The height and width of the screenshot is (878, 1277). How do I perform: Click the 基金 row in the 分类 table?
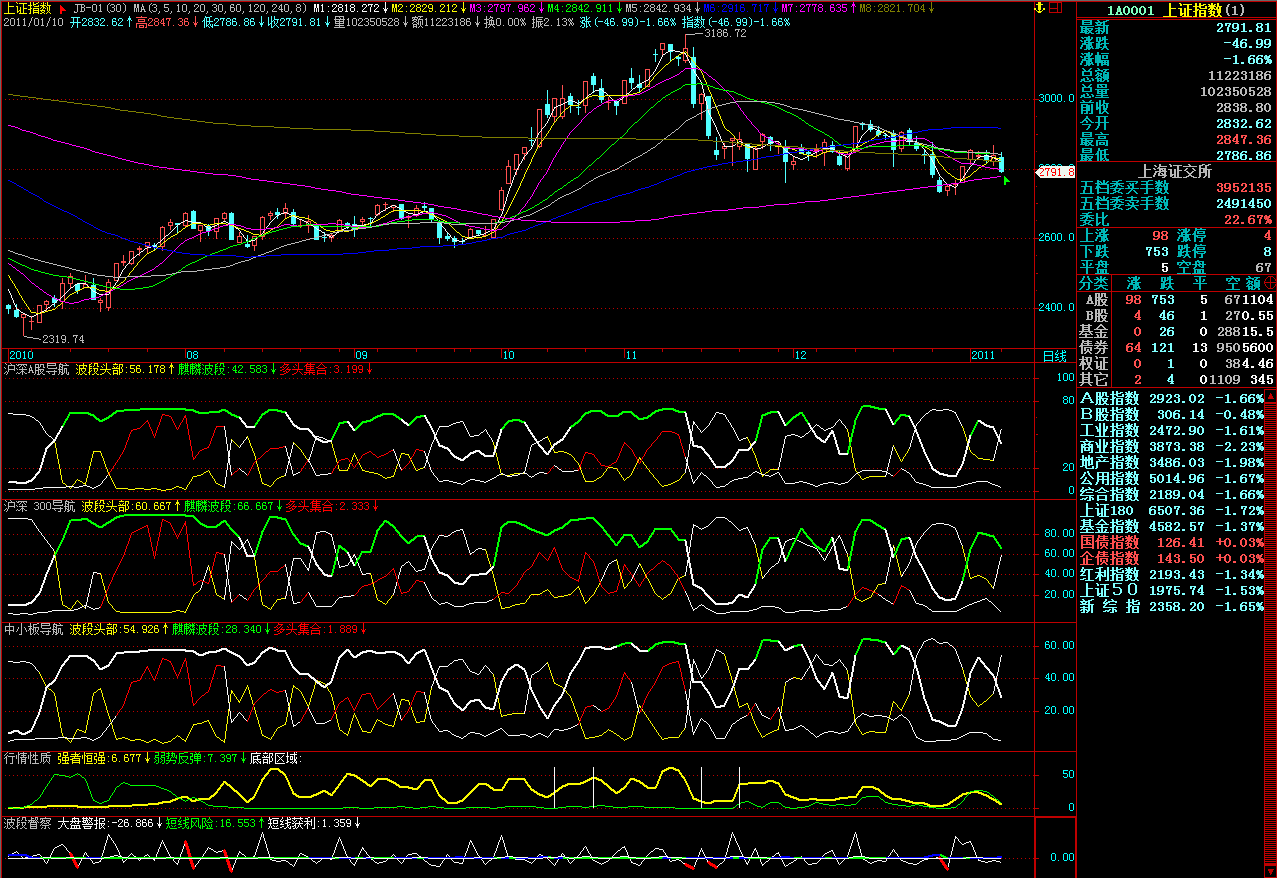[x=1176, y=331]
